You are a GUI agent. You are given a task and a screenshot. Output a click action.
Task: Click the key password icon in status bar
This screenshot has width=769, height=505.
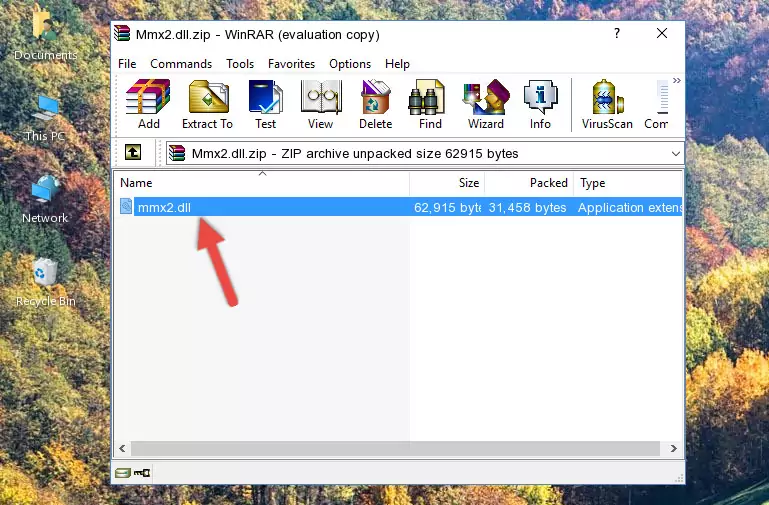142,473
